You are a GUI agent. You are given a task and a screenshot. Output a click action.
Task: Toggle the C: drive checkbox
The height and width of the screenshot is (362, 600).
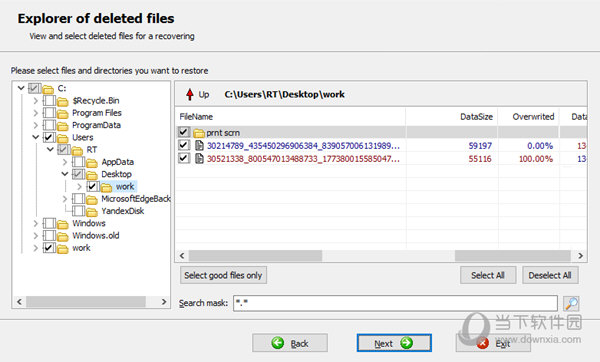click(34, 88)
